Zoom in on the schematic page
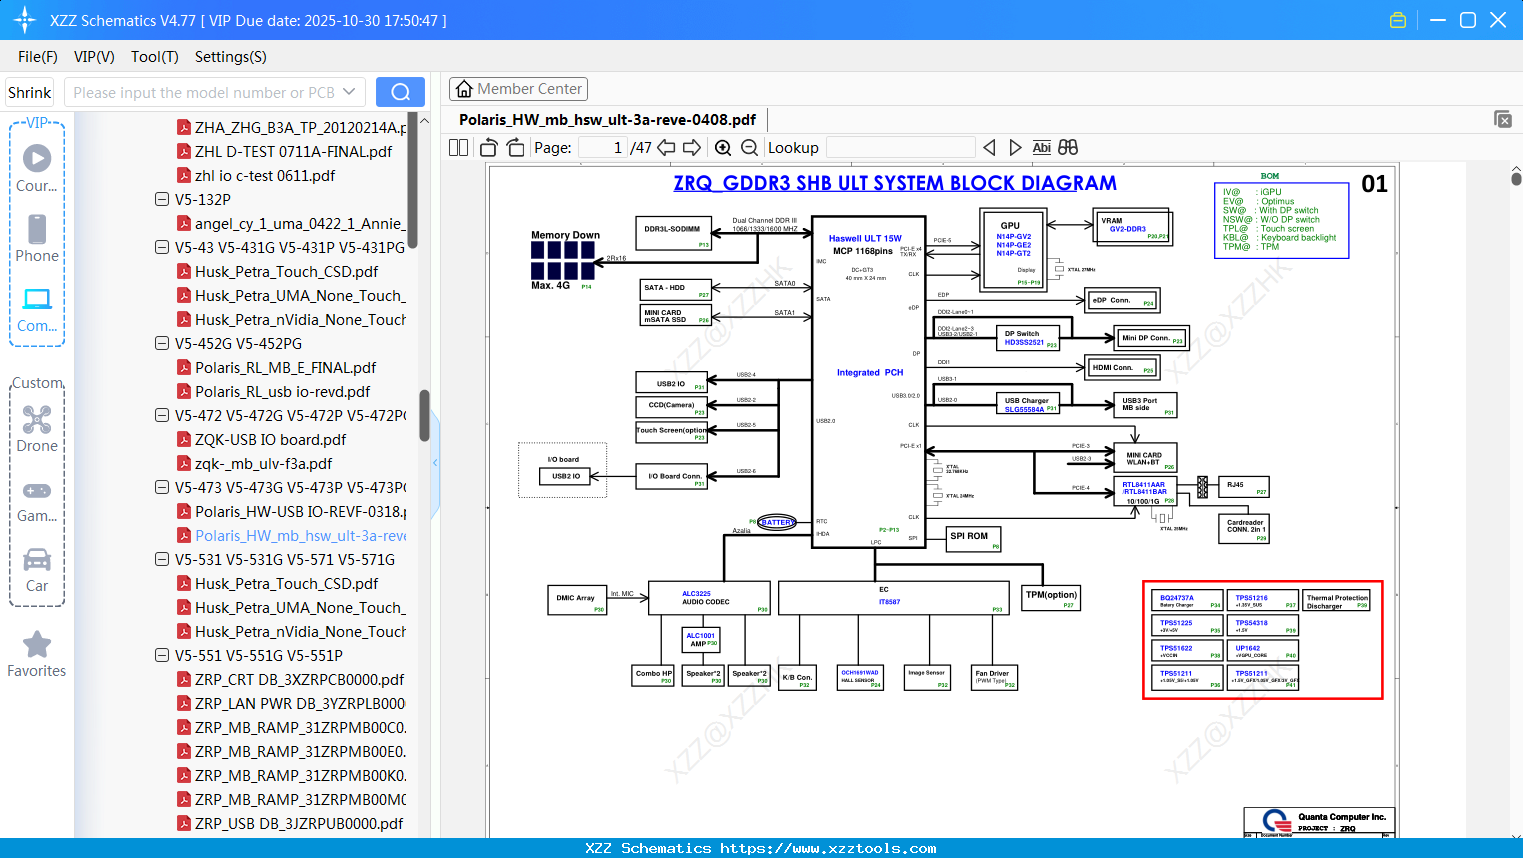The height and width of the screenshot is (858, 1523). (x=723, y=148)
